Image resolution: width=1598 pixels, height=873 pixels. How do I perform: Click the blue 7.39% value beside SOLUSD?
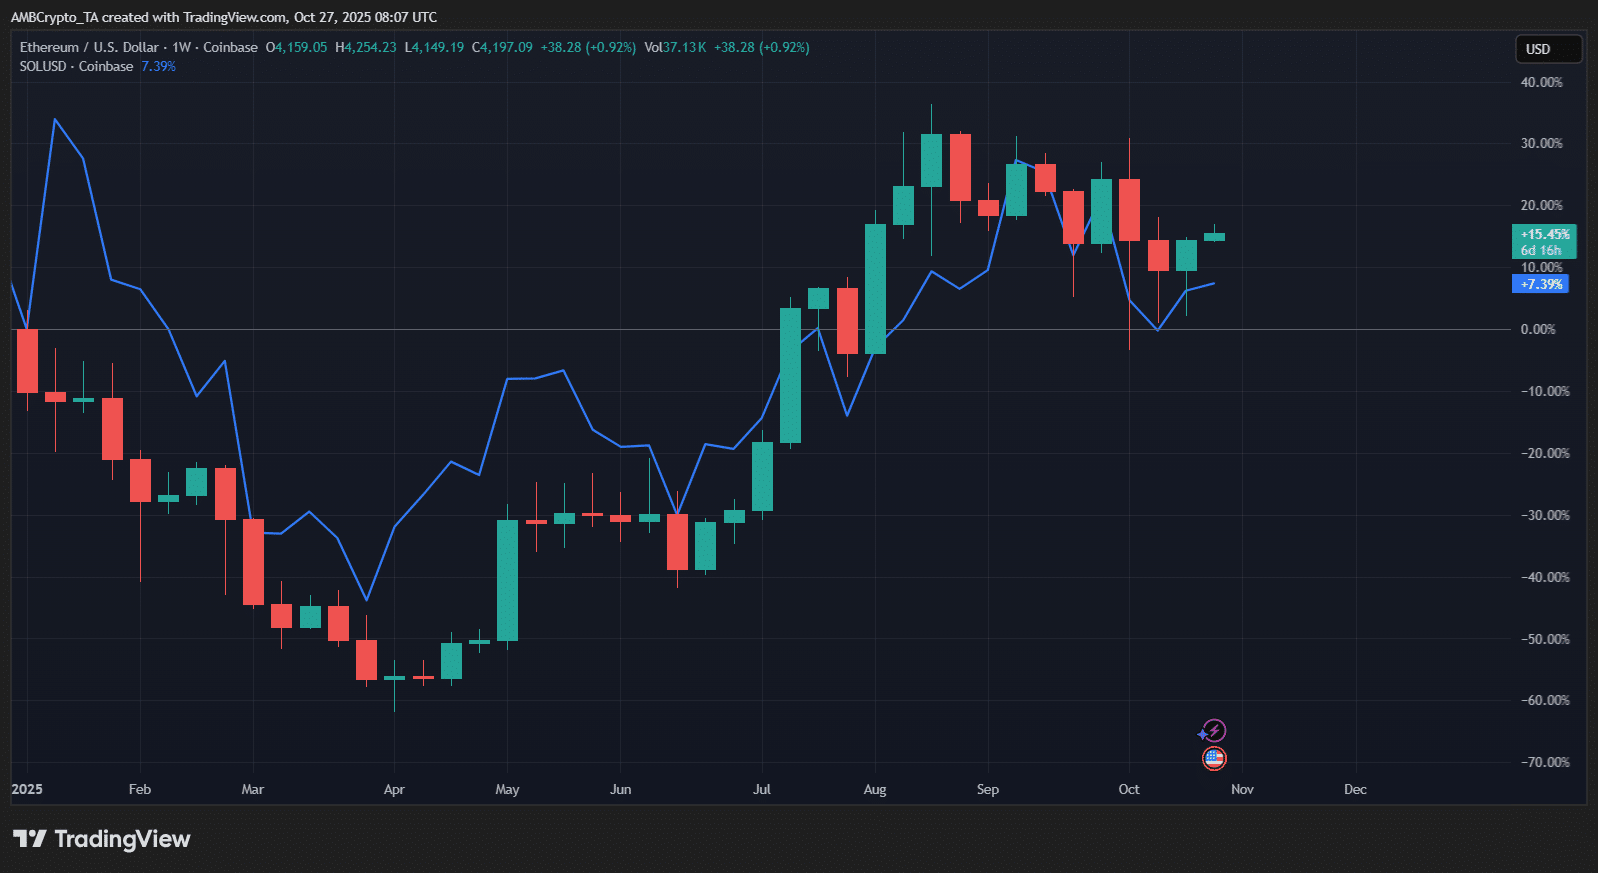pyautogui.click(x=158, y=66)
